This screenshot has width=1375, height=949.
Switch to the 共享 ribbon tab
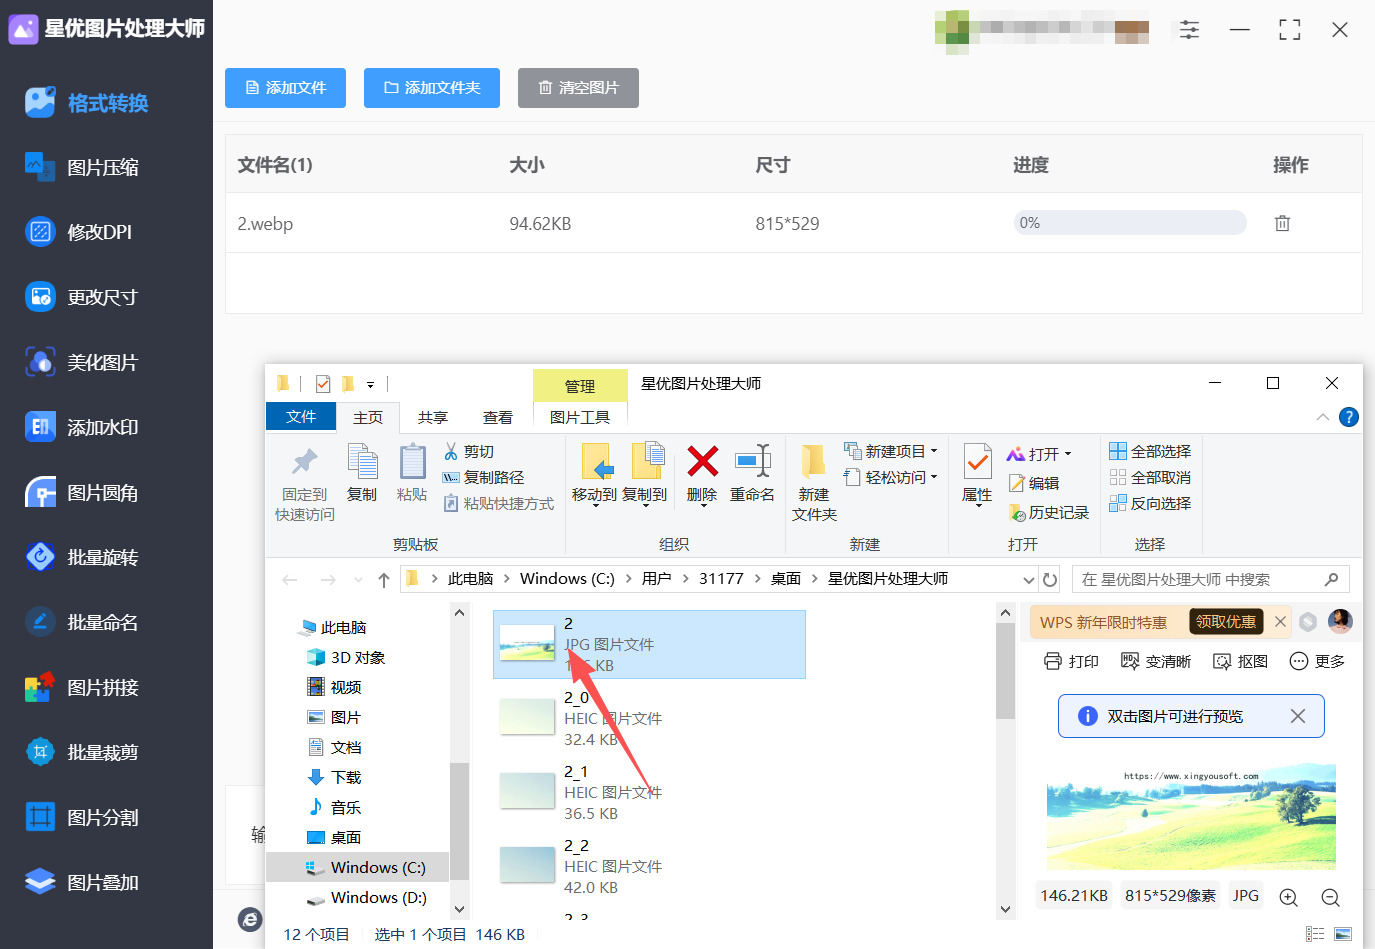tap(433, 417)
